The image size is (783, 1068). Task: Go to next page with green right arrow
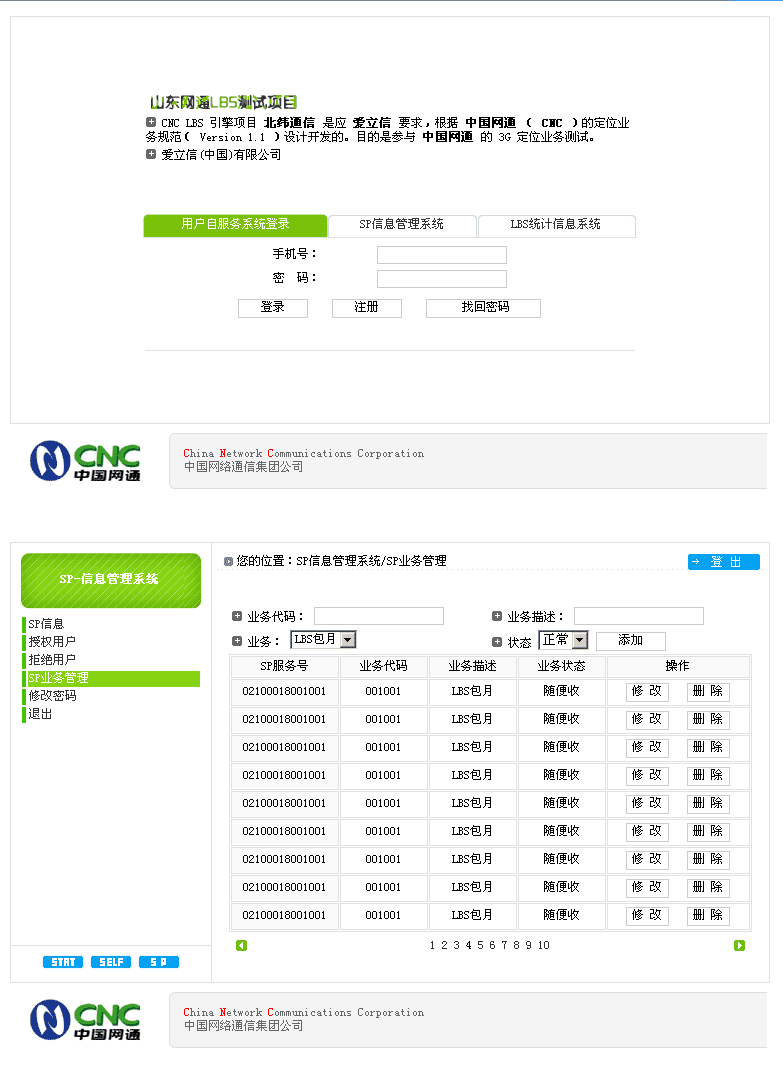(x=739, y=945)
